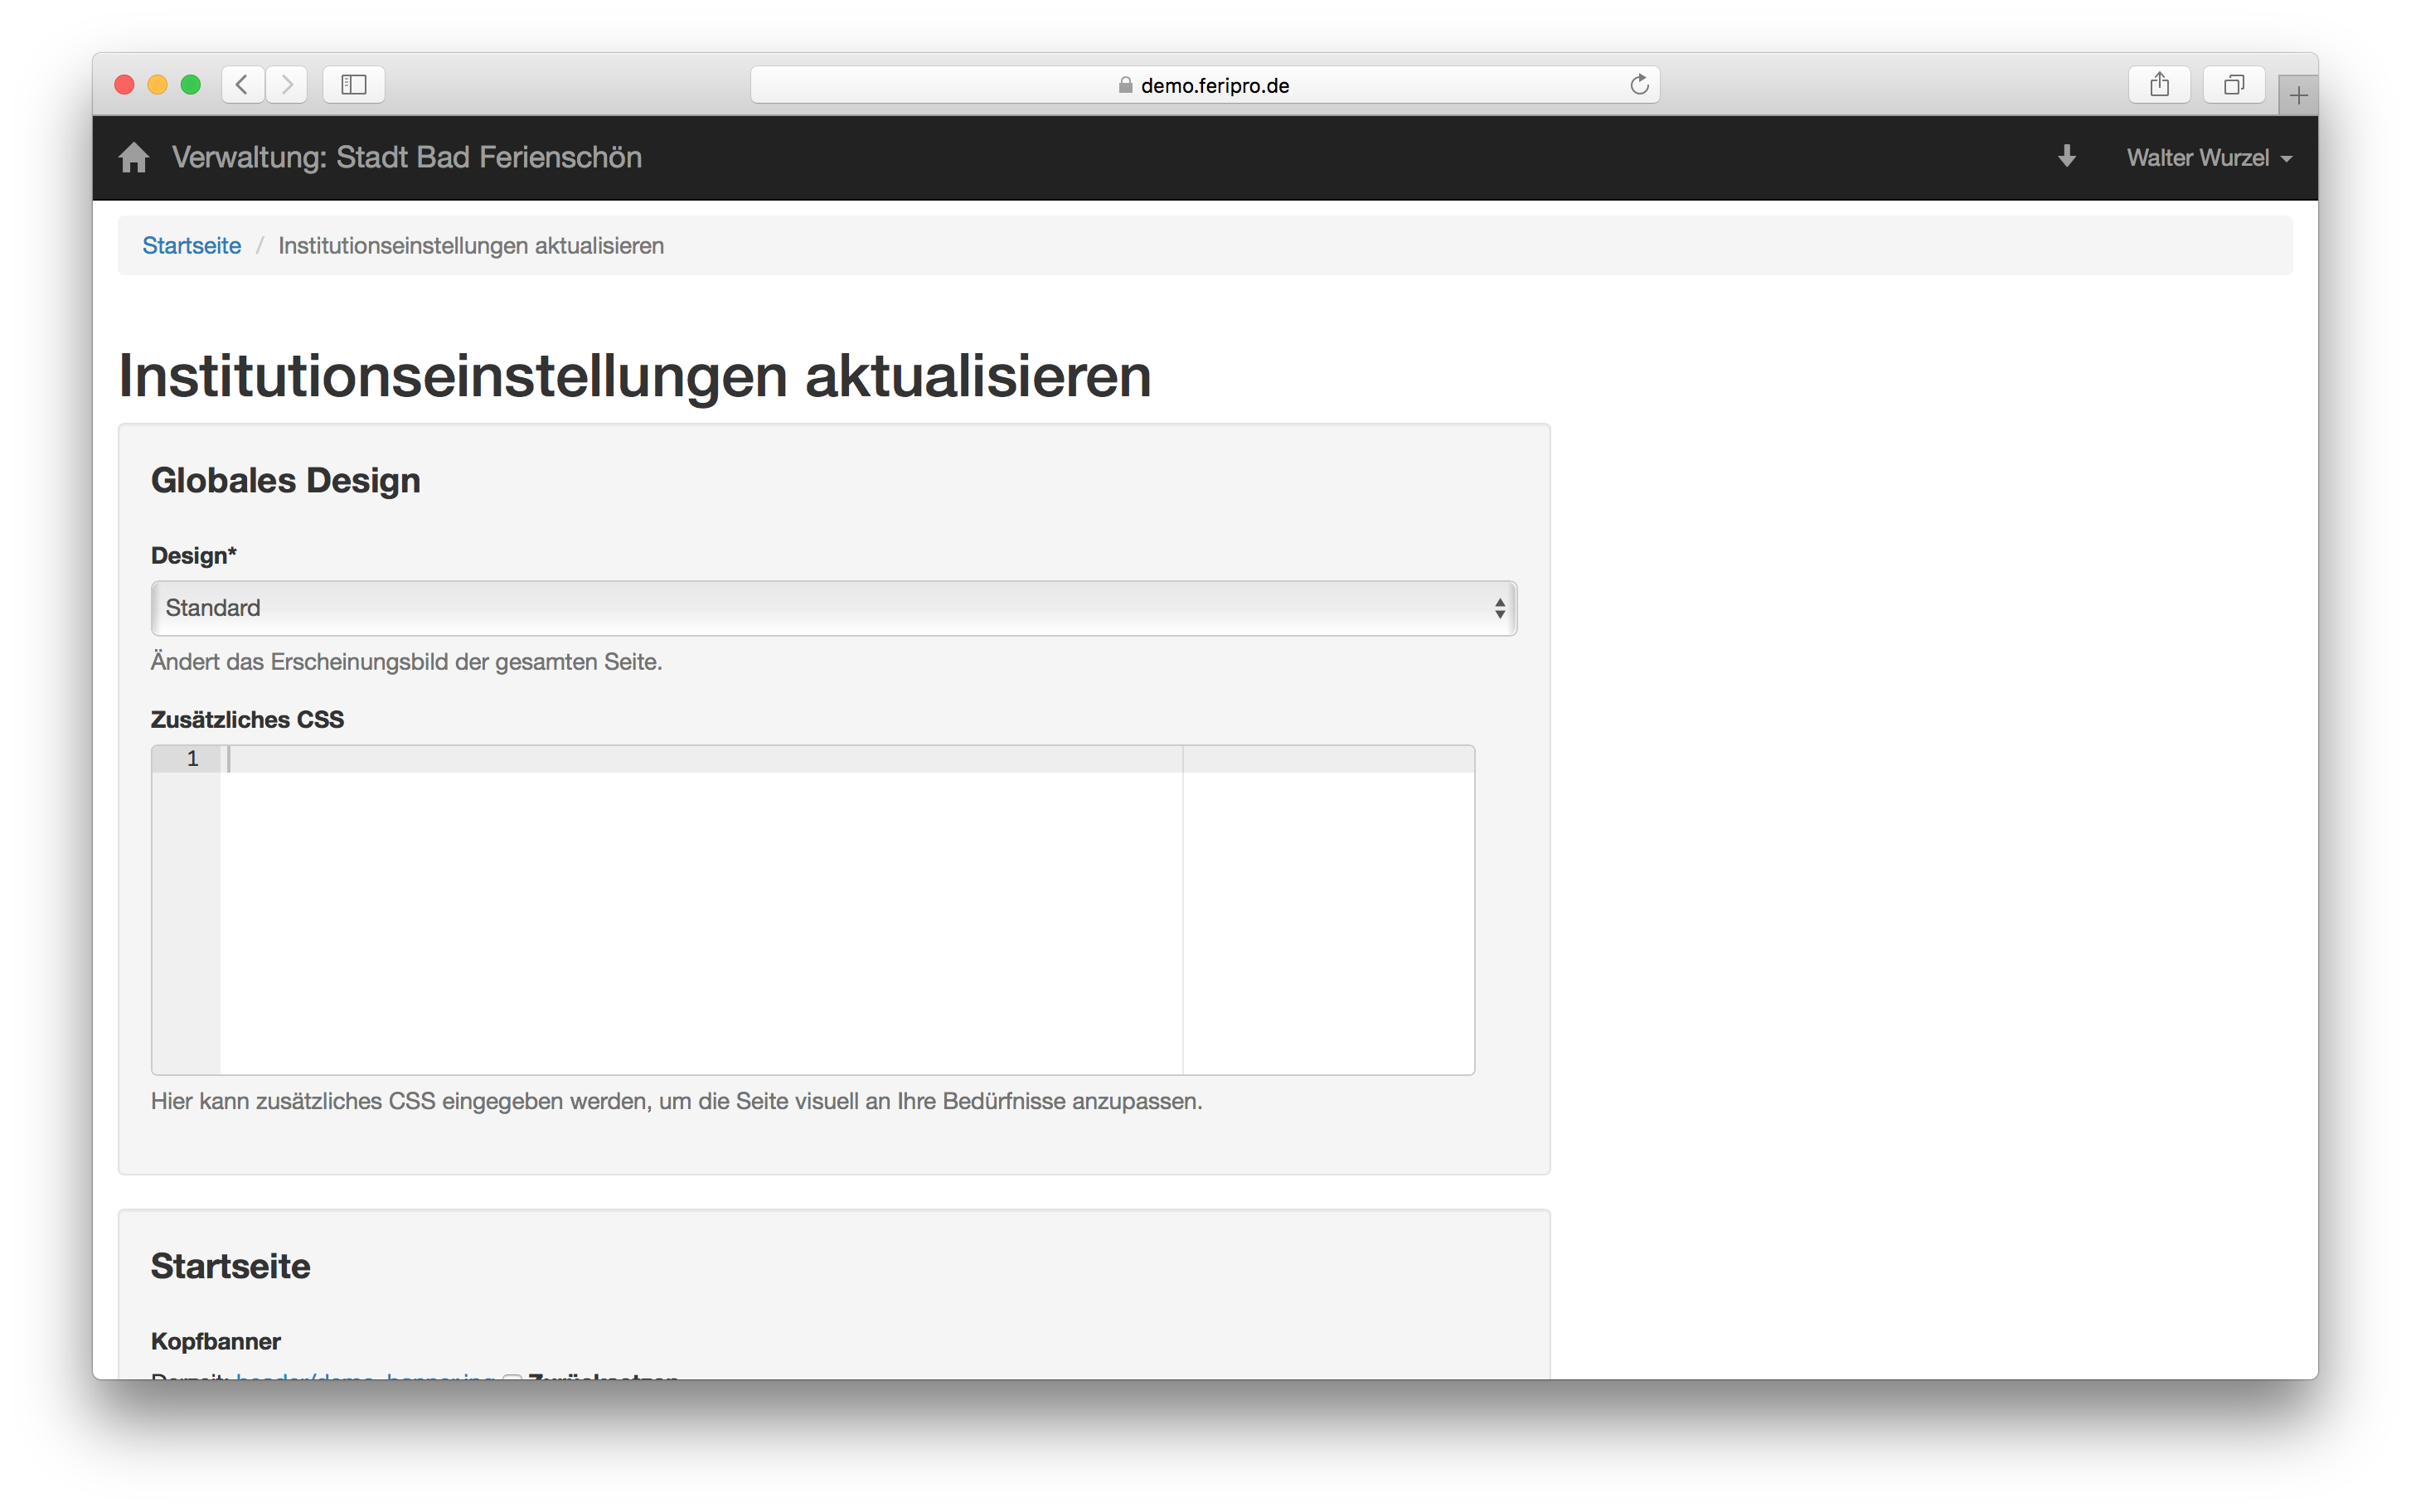Click the download arrow icon in navbar
This screenshot has width=2411, height=1512.
2066,157
